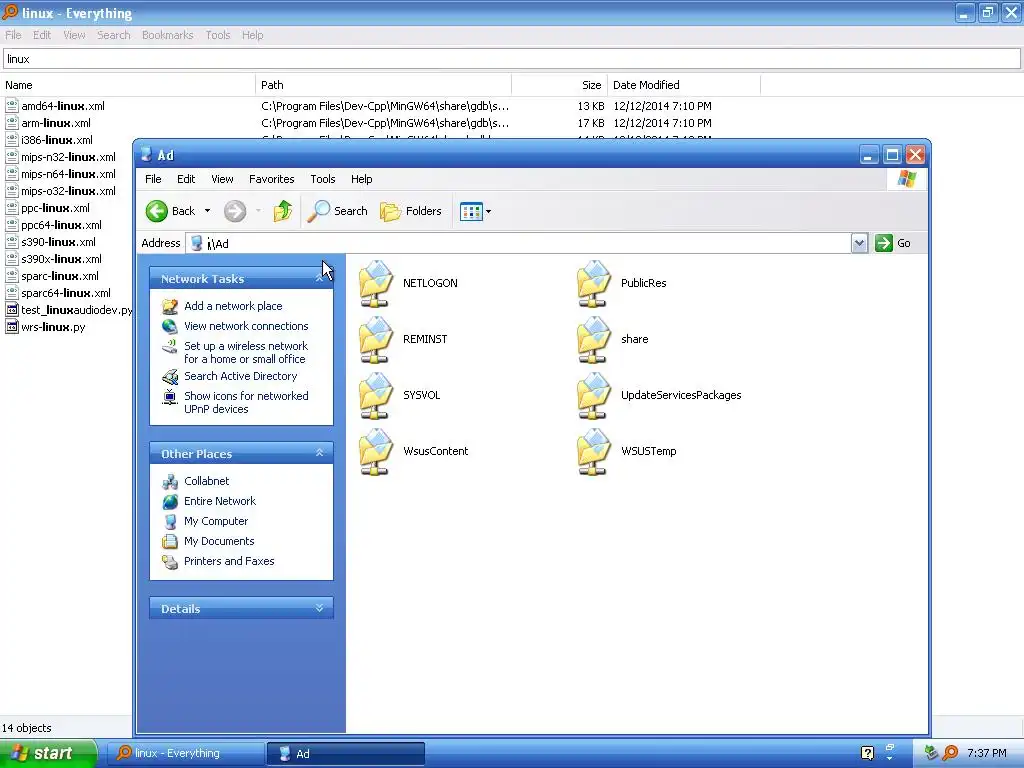Screen dimensions: 1024x768
Task: Click the Ad taskbar button
Action: (x=346, y=754)
